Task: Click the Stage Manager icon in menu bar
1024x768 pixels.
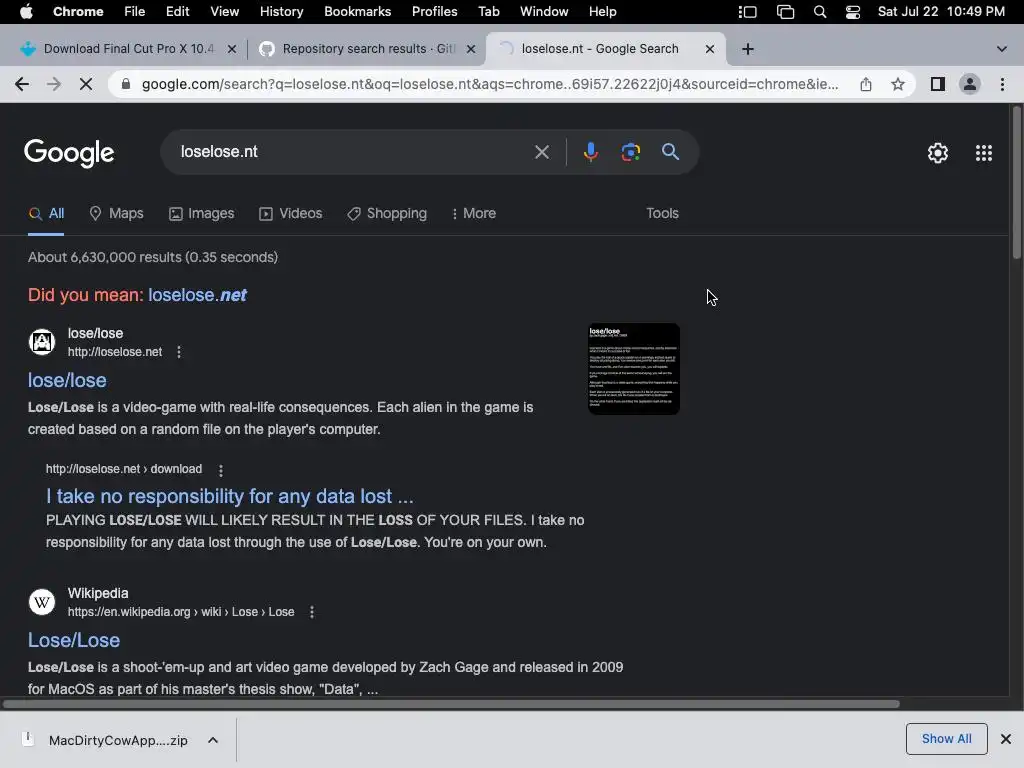Action: (747, 12)
